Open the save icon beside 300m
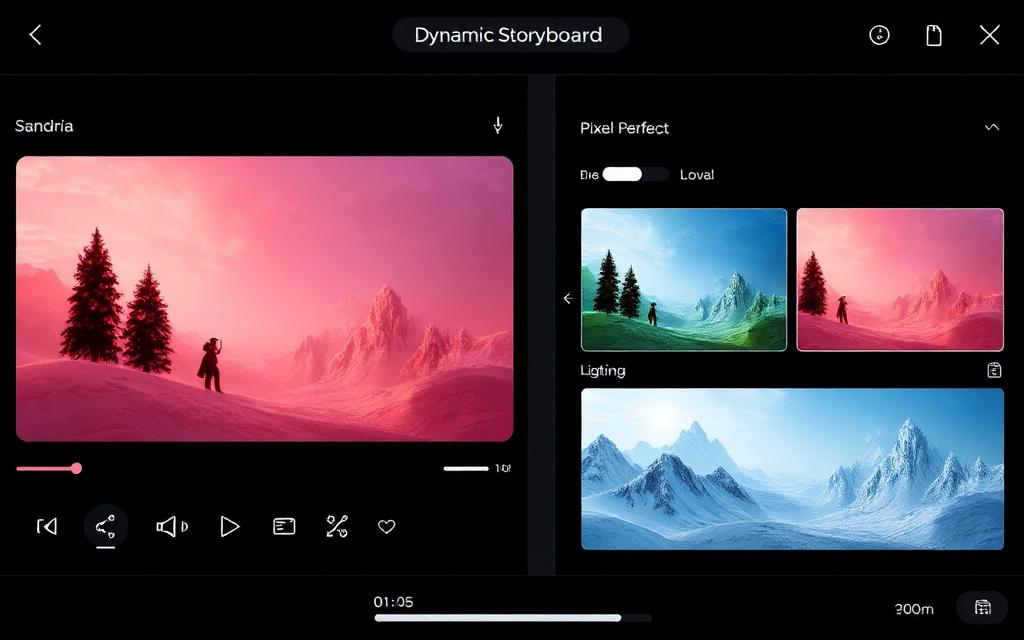1024x640 pixels. pyautogui.click(x=982, y=607)
